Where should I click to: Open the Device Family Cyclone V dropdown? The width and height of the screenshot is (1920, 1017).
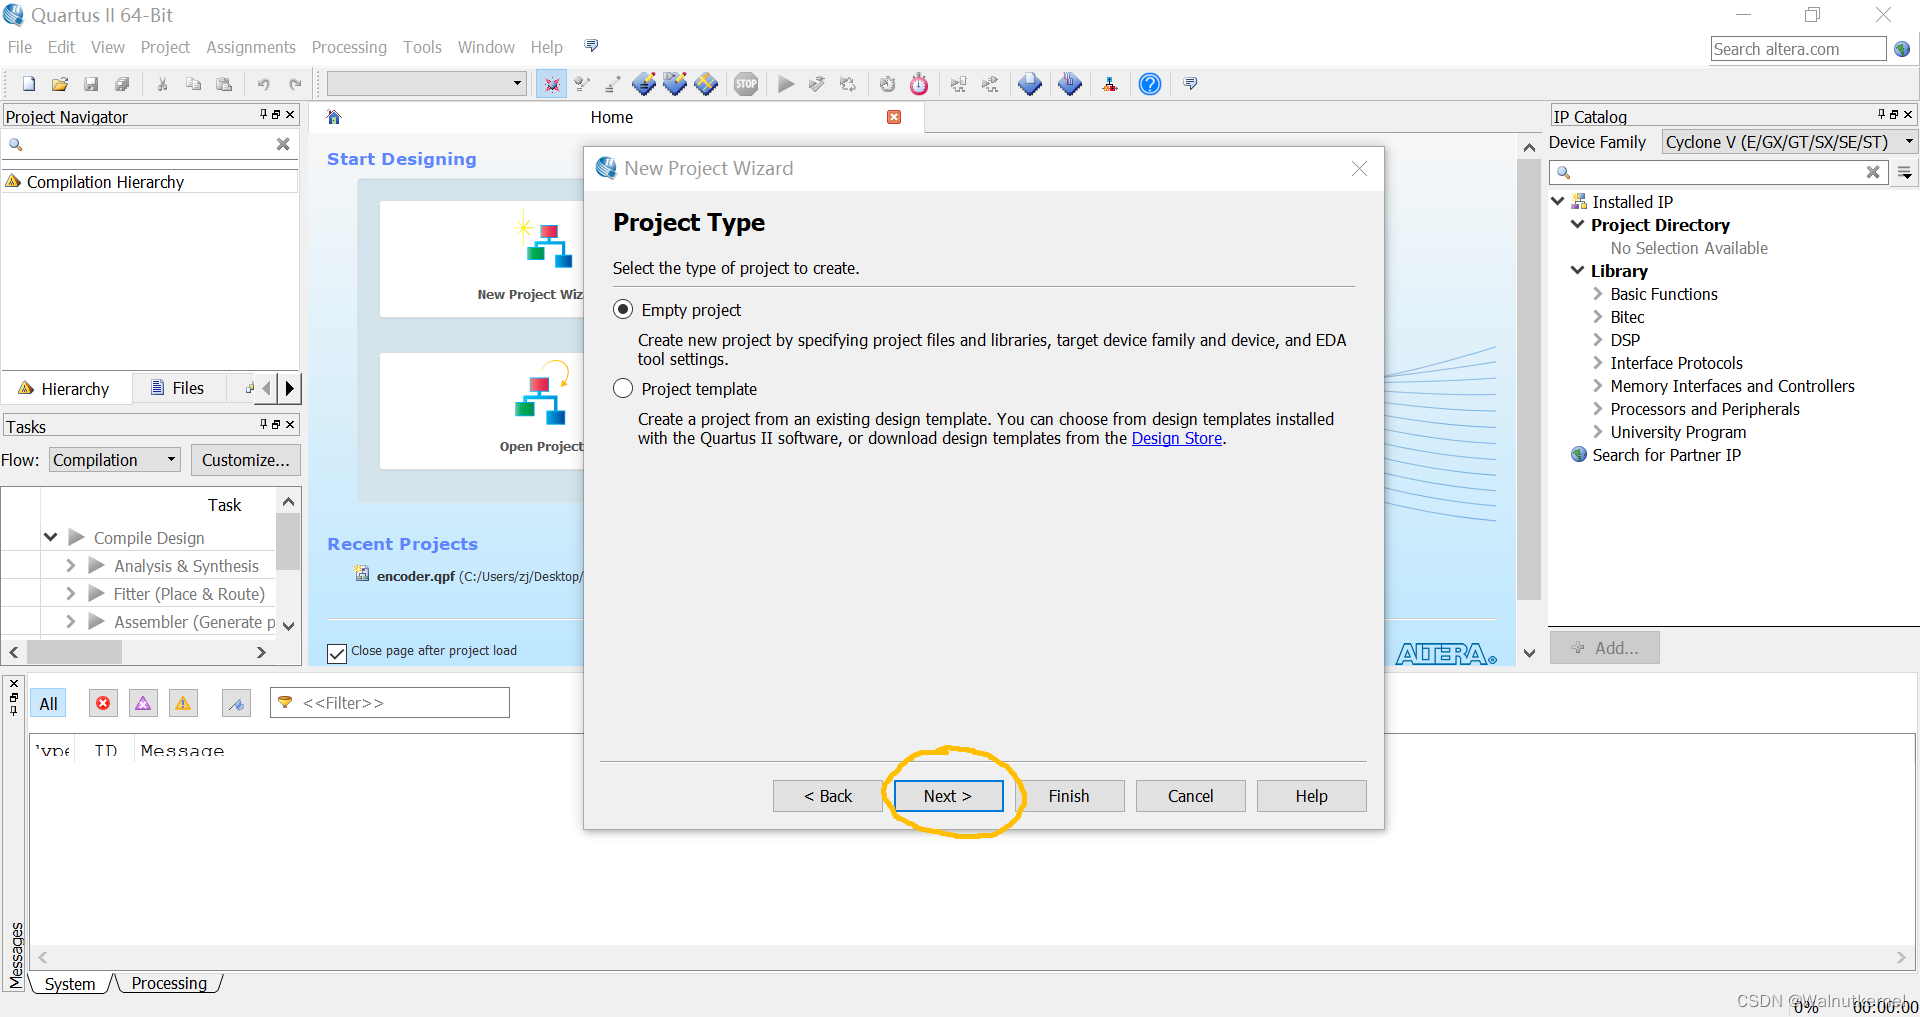[1790, 142]
